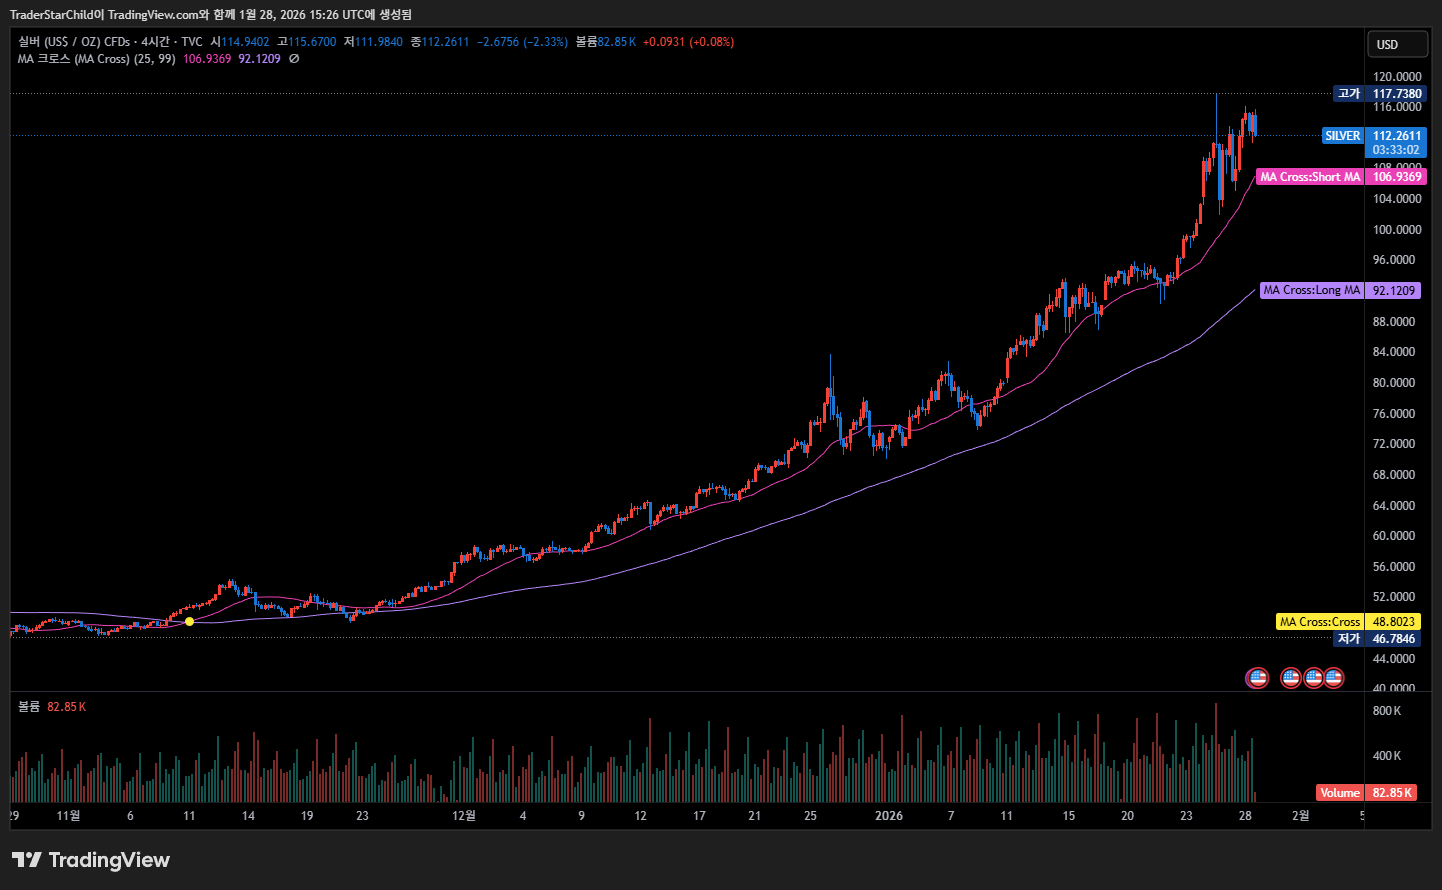The image size is (1442, 890).
Task: Click the 저가 low price label
Action: pyautogui.click(x=1349, y=639)
